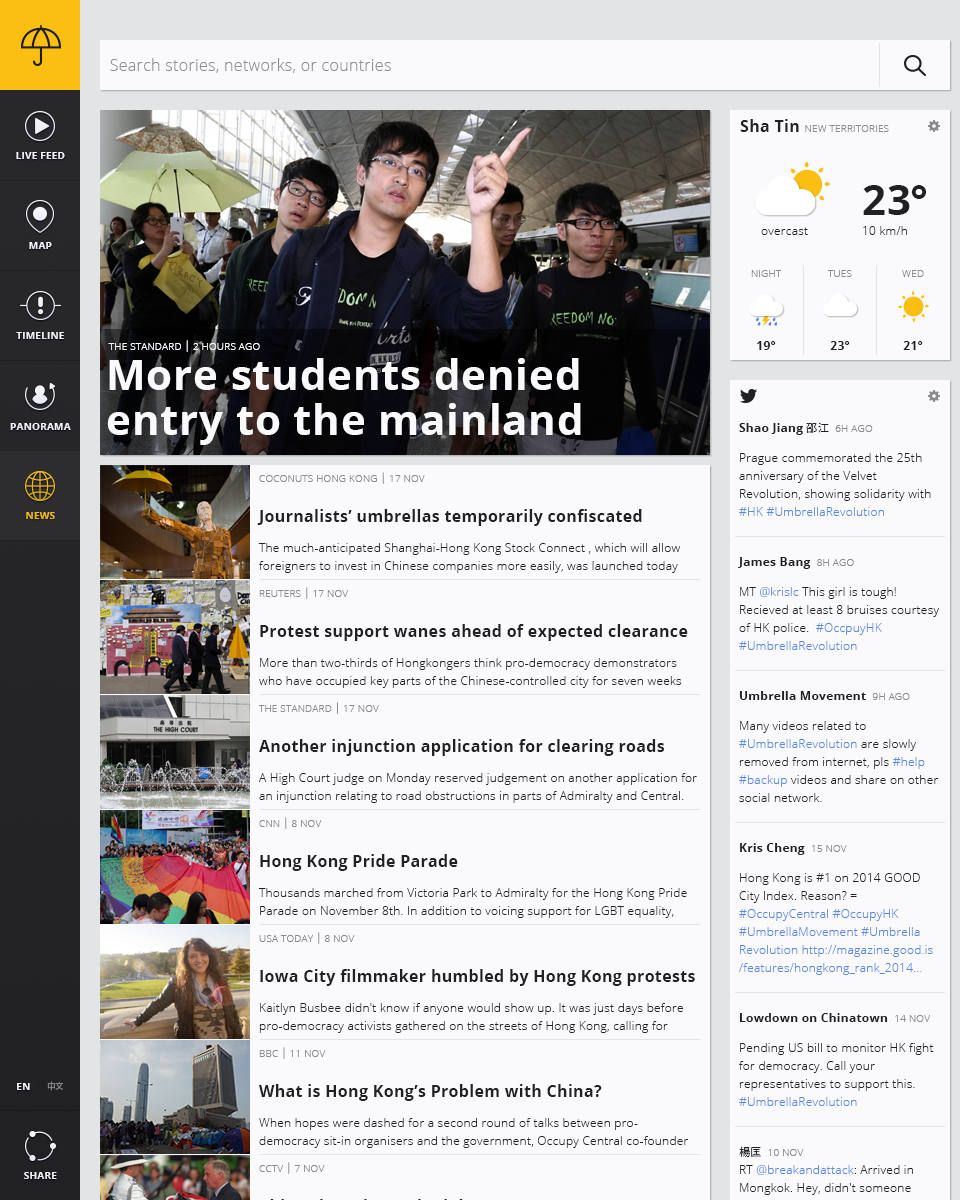The width and height of the screenshot is (960, 1200).
Task: Click the Reuters protest wall thumbnail
Action: pyautogui.click(x=175, y=637)
